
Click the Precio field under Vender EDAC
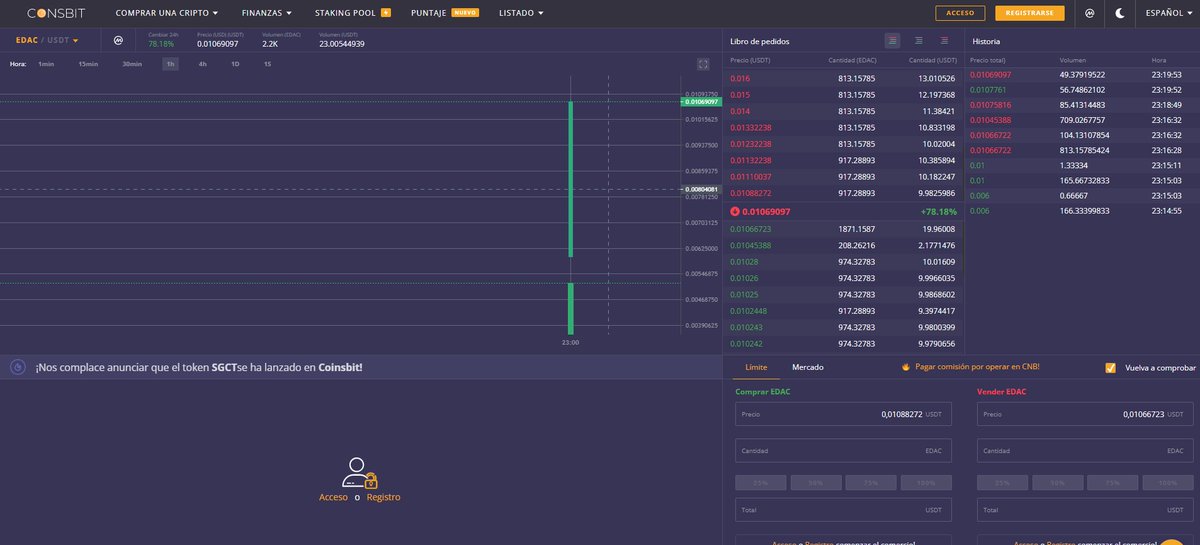[1085, 414]
